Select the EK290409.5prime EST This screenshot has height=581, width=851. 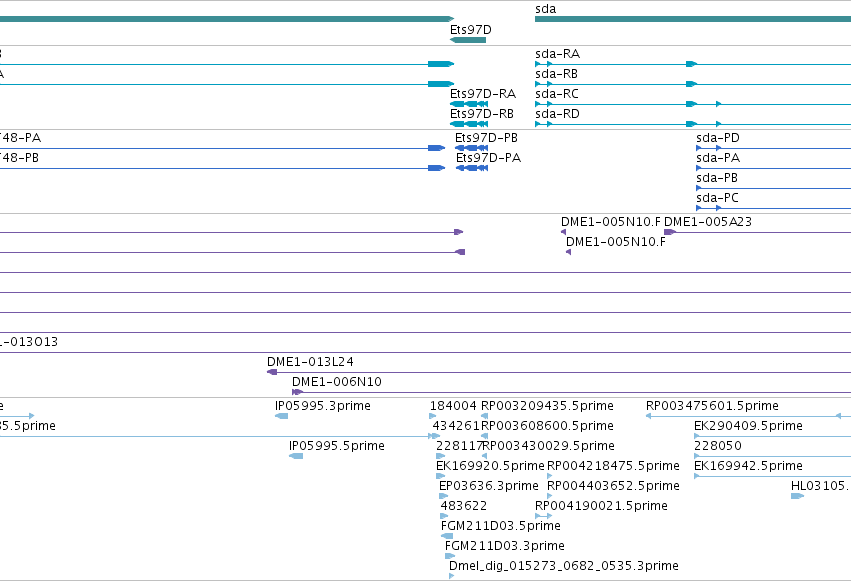click(773, 436)
